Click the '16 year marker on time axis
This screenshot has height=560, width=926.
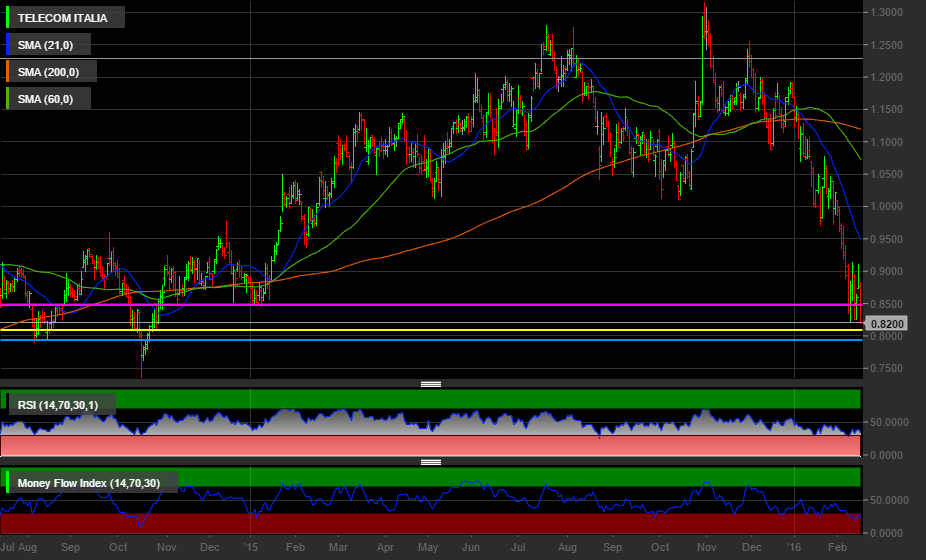point(794,547)
